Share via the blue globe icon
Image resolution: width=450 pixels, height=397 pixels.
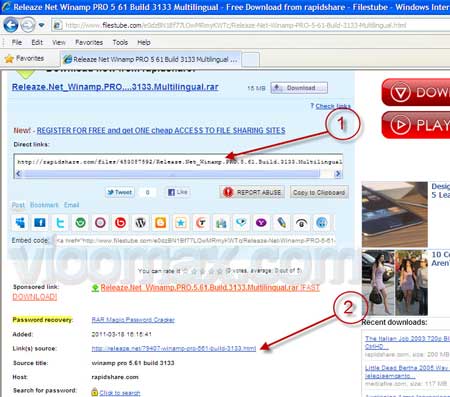pos(321,223)
